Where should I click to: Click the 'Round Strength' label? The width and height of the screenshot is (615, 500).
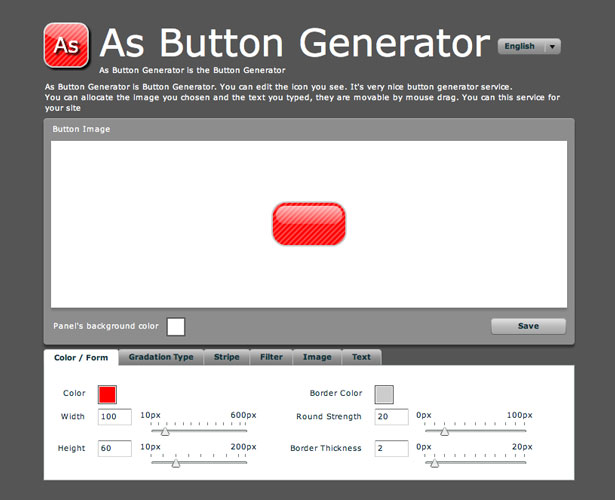click(x=329, y=416)
